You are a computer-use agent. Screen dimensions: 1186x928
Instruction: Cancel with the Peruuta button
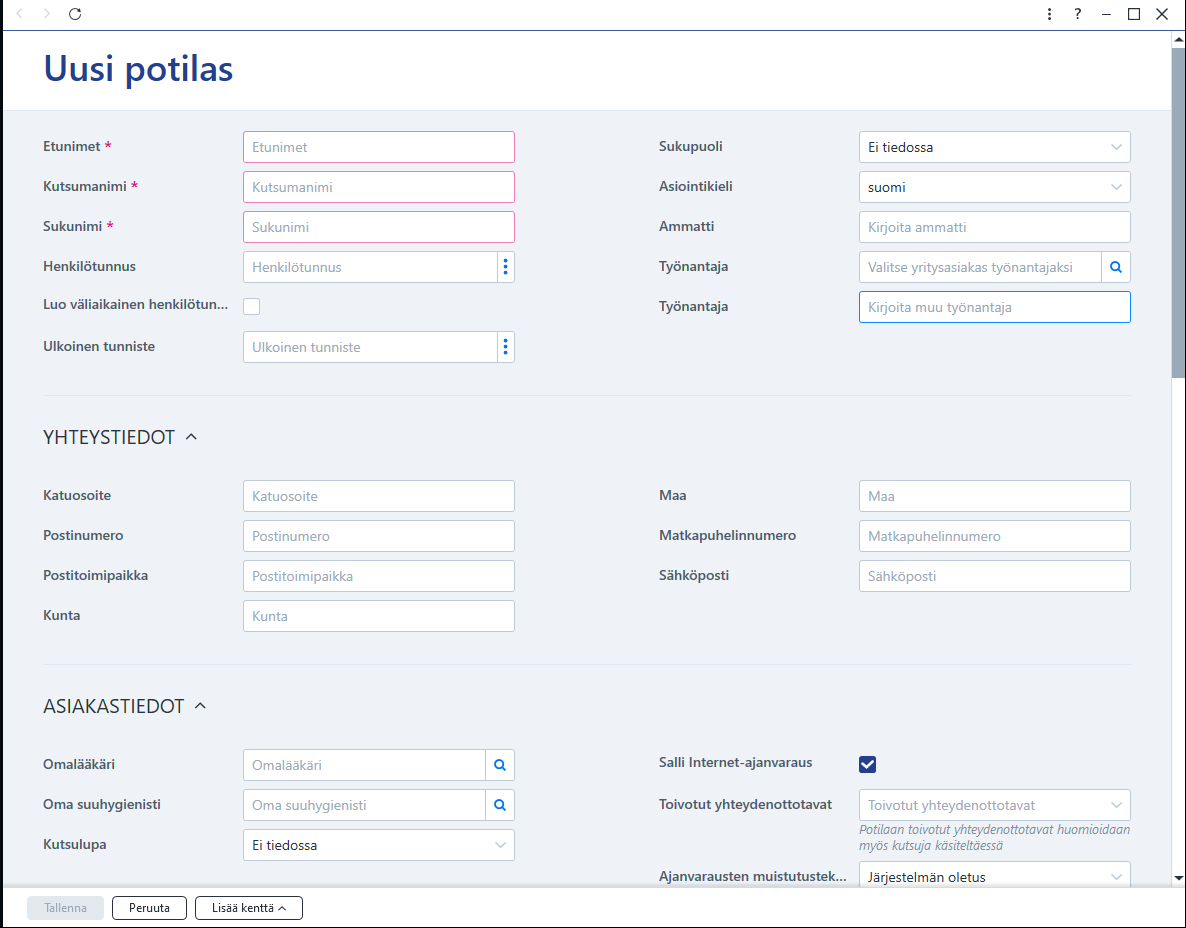149,908
